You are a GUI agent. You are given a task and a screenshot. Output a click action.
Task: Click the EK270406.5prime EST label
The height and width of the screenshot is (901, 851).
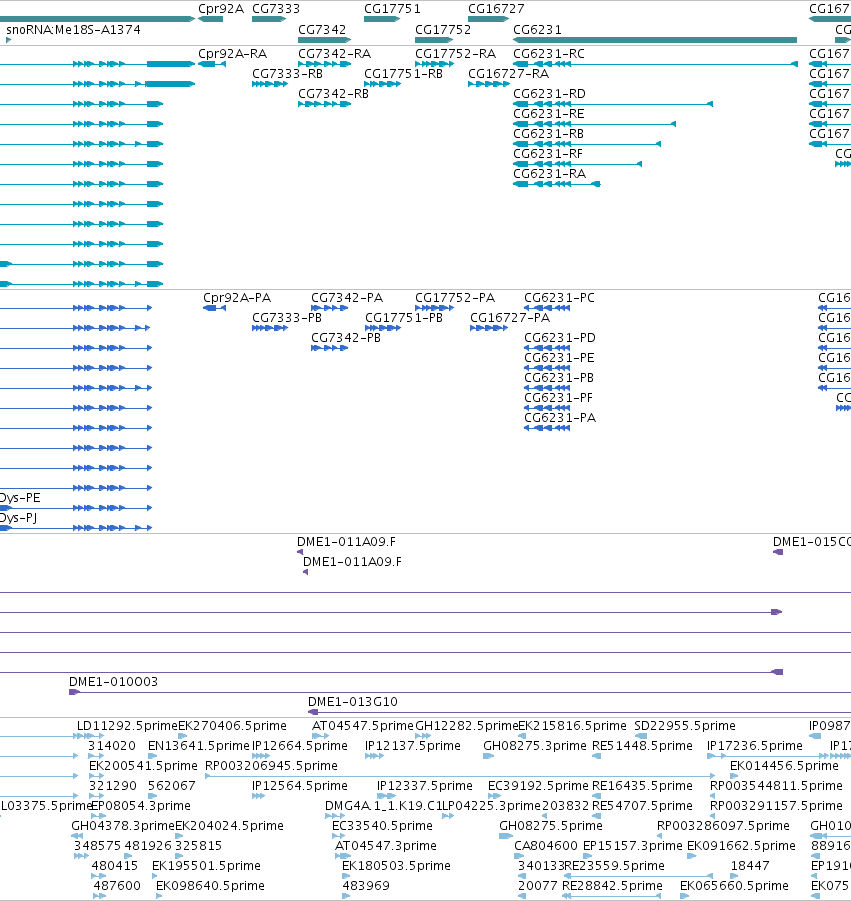pos(232,726)
